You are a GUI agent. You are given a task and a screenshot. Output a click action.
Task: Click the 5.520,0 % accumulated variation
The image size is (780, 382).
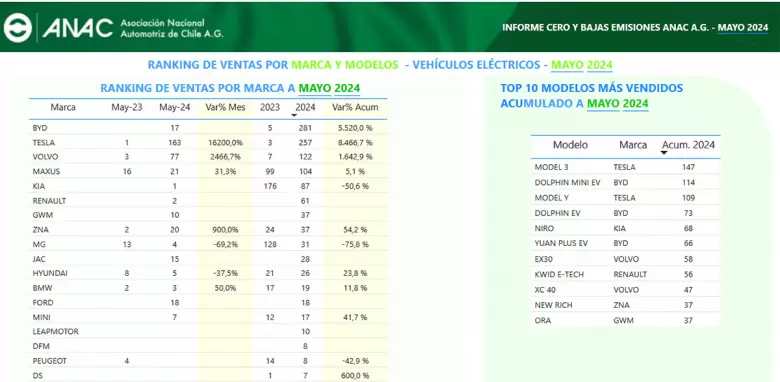pyautogui.click(x=355, y=128)
